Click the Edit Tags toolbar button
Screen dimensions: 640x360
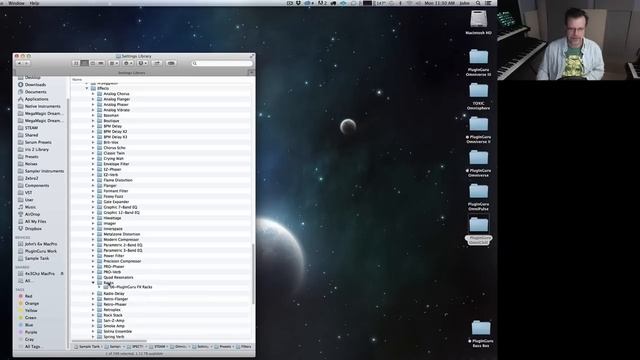coord(171,63)
